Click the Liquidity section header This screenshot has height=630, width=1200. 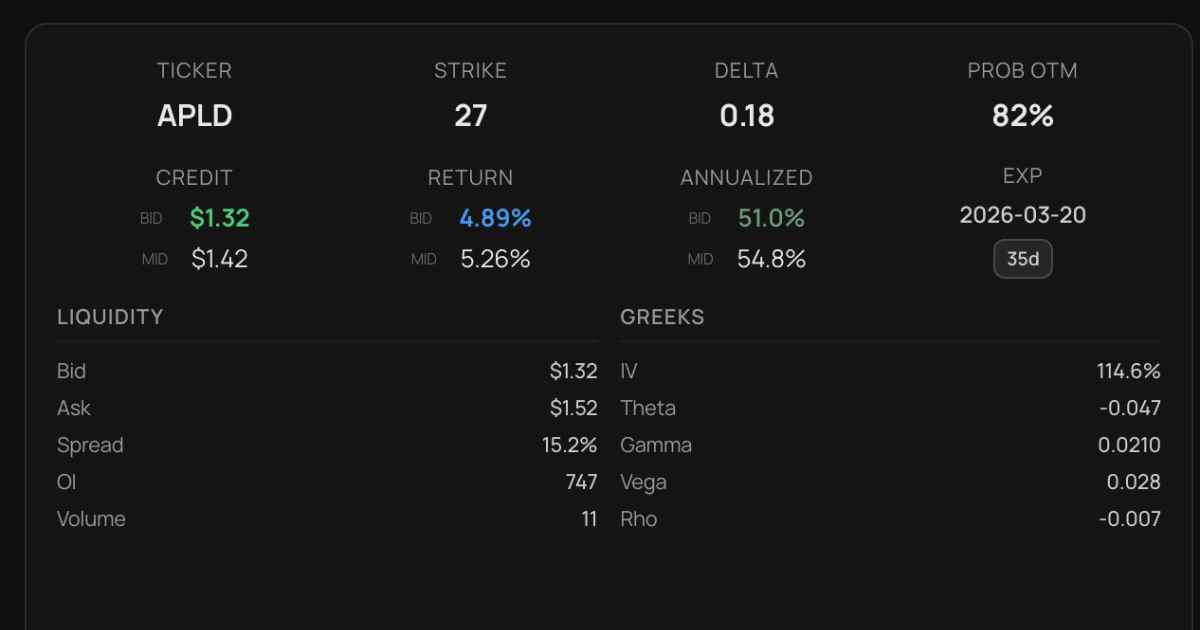(110, 317)
